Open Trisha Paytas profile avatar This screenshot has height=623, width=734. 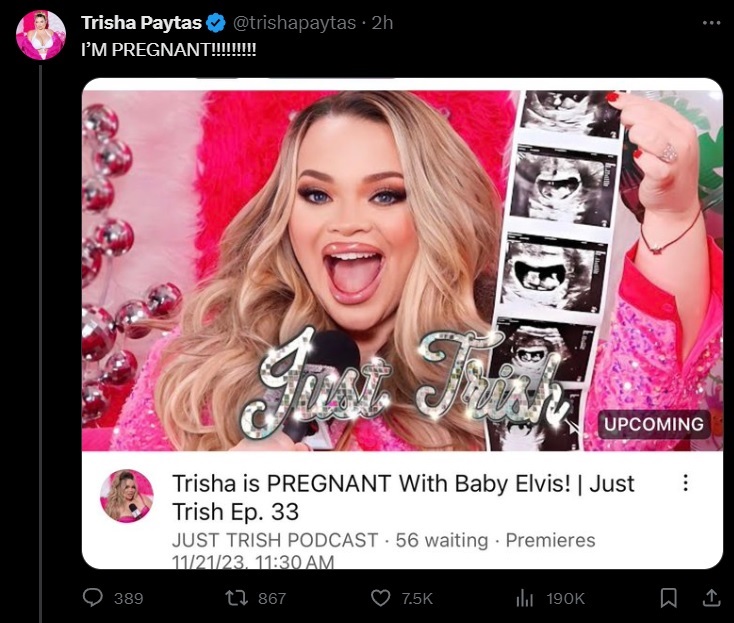pyautogui.click(x=41, y=35)
